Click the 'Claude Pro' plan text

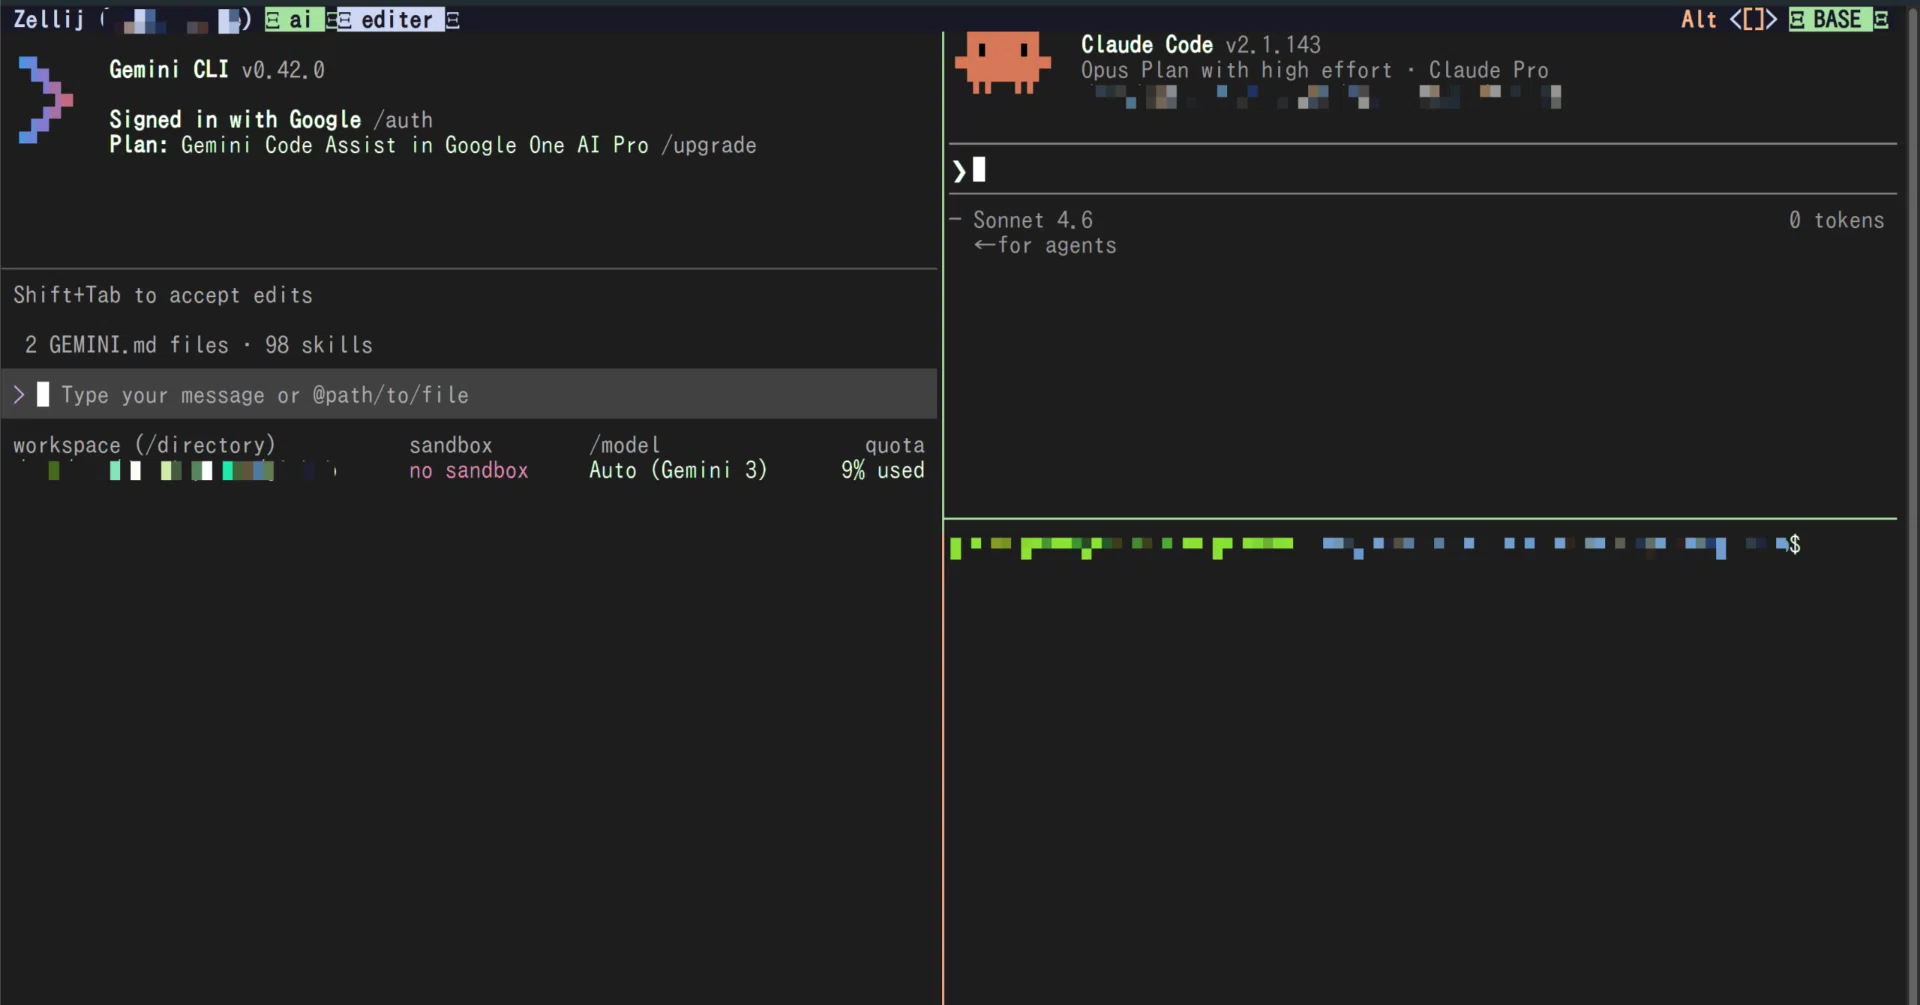point(1488,70)
